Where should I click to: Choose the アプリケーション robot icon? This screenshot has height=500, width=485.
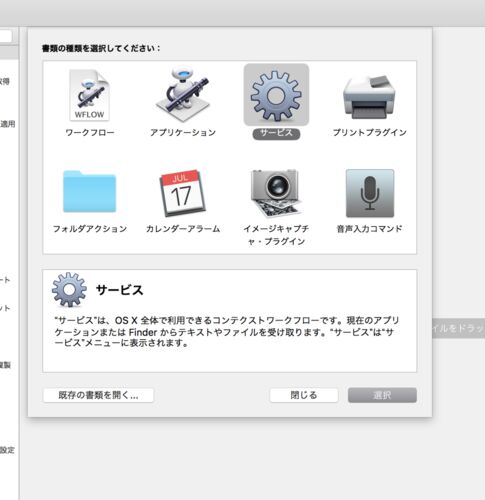coord(183,95)
